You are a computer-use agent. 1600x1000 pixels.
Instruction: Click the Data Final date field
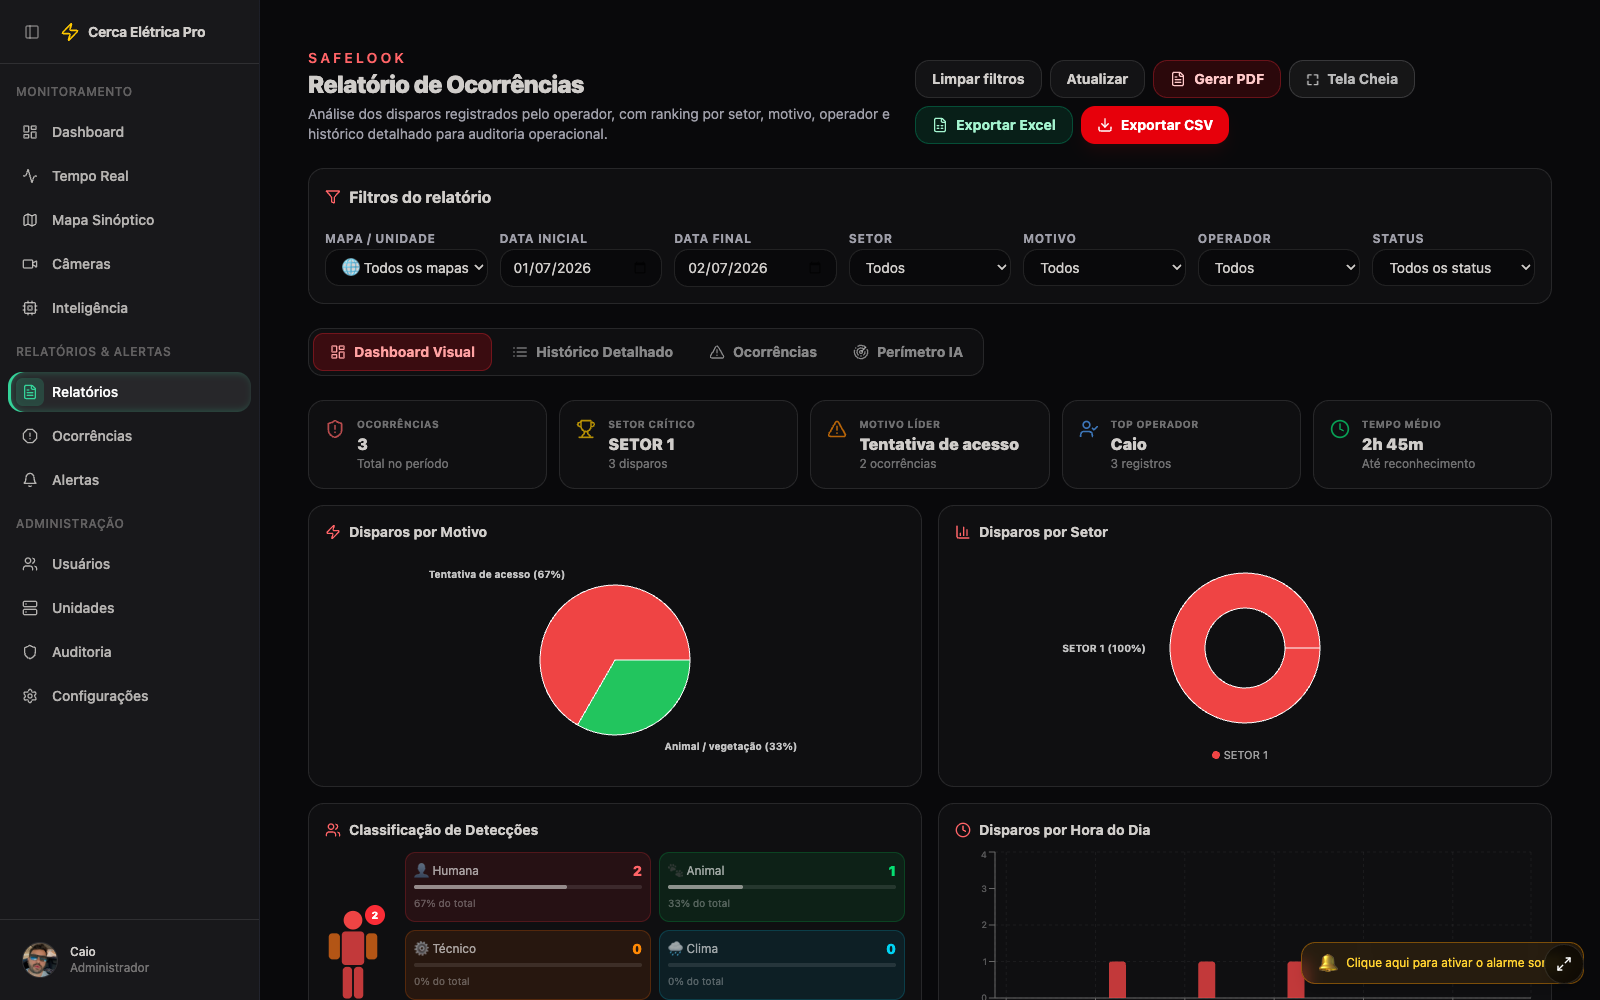[x=755, y=268]
